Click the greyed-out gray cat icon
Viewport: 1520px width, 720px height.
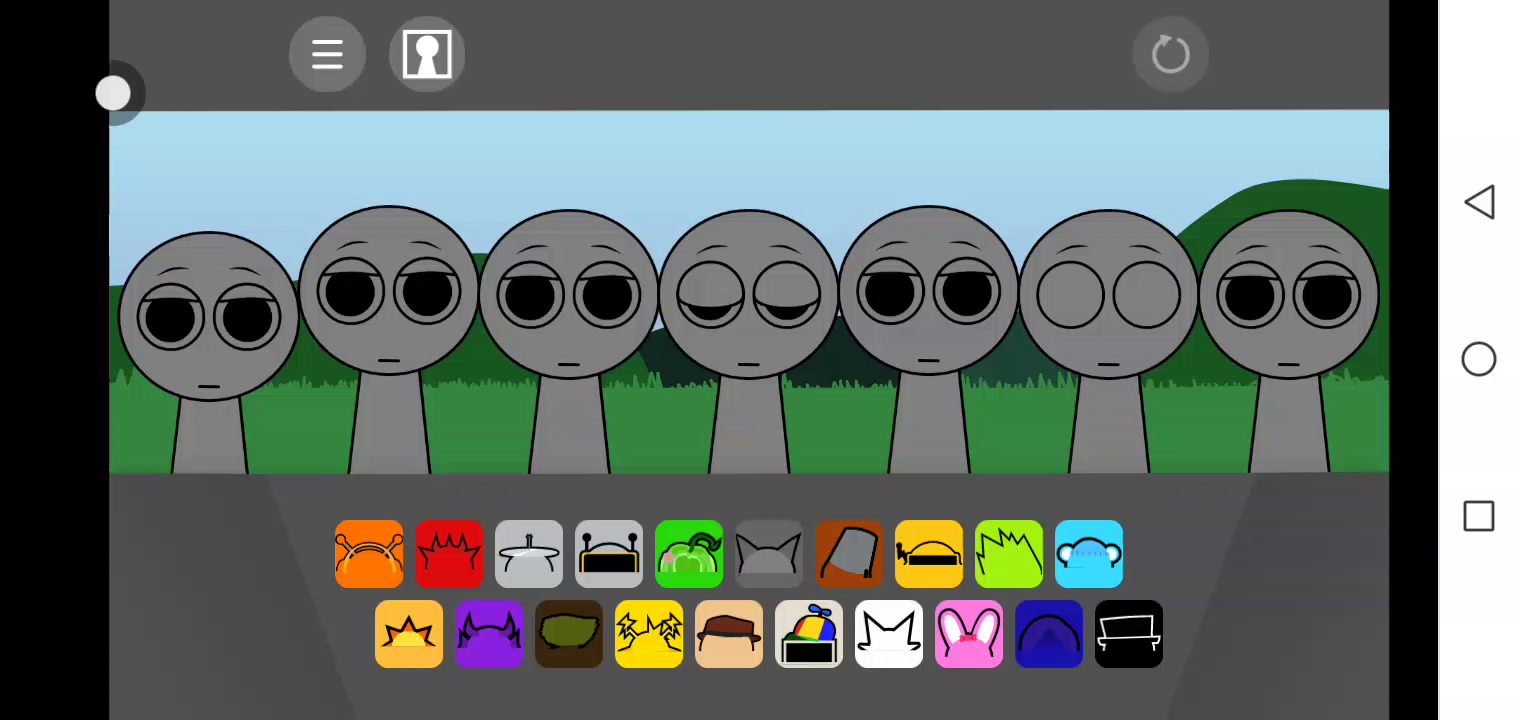tap(769, 554)
